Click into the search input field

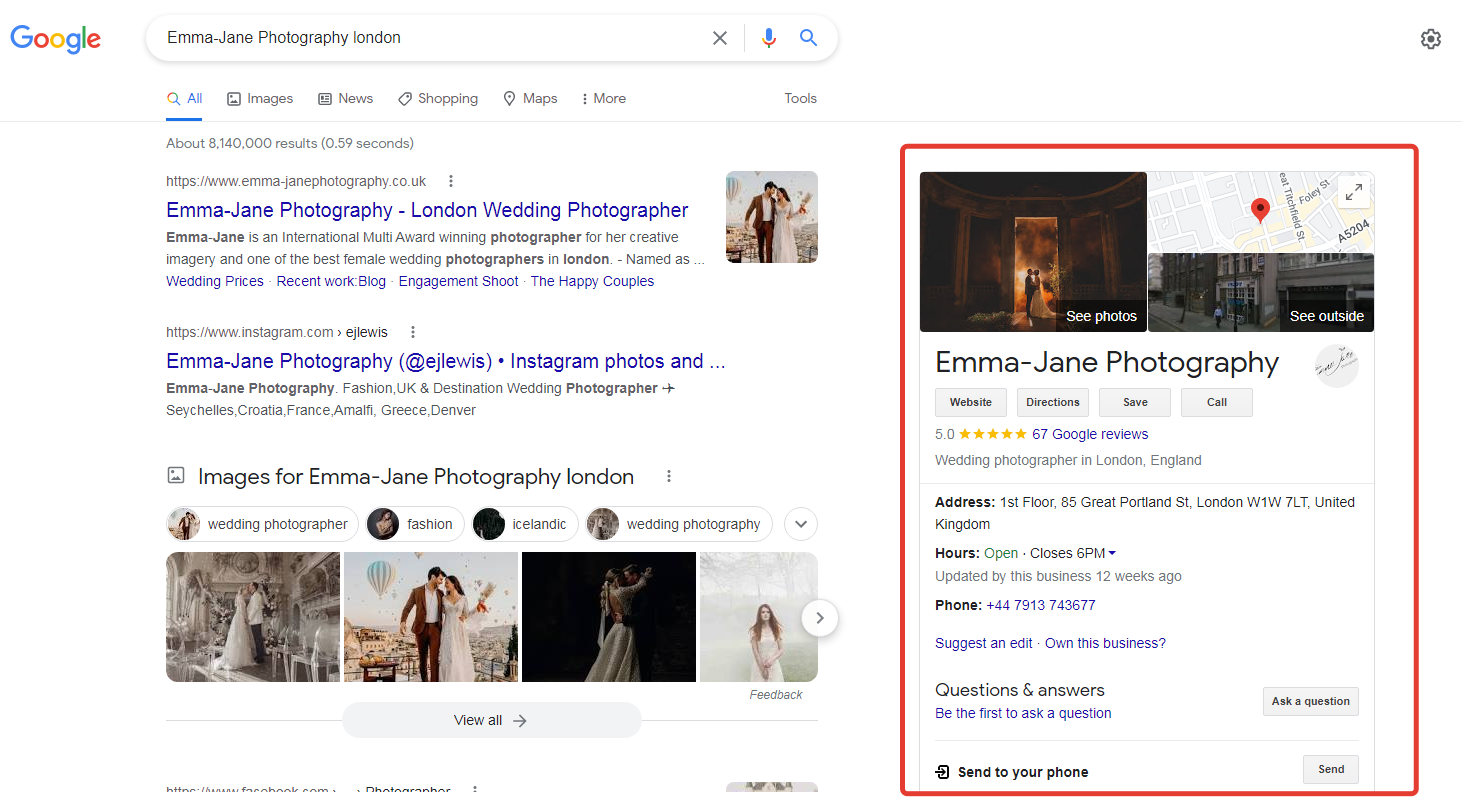pos(432,38)
